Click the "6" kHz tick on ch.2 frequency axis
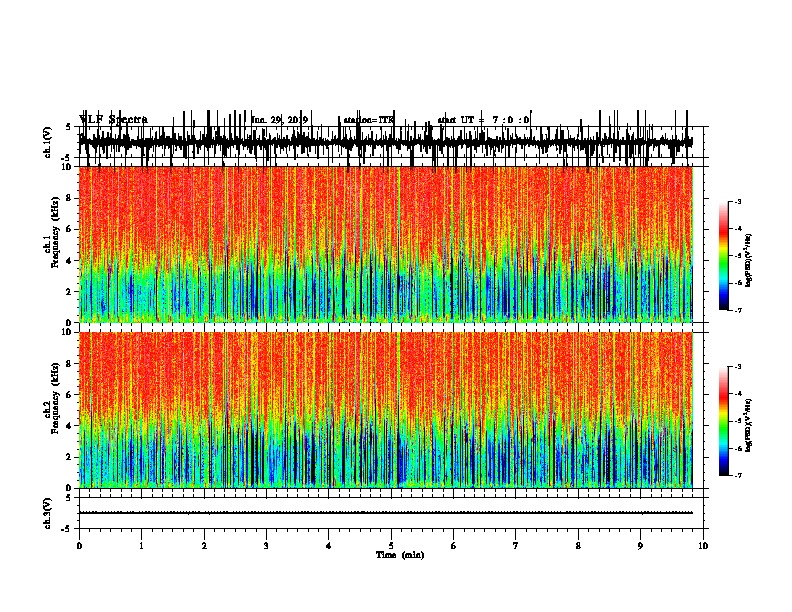 tap(70, 395)
